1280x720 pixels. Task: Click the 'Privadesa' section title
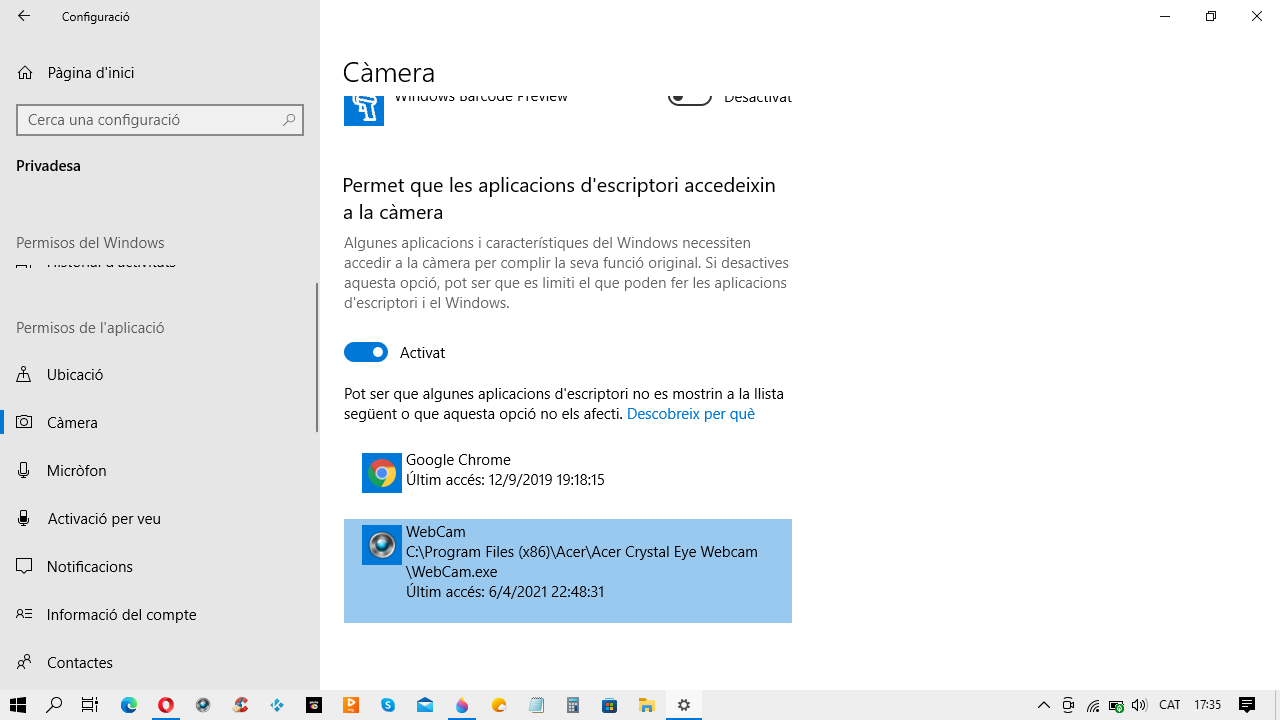tap(48, 165)
